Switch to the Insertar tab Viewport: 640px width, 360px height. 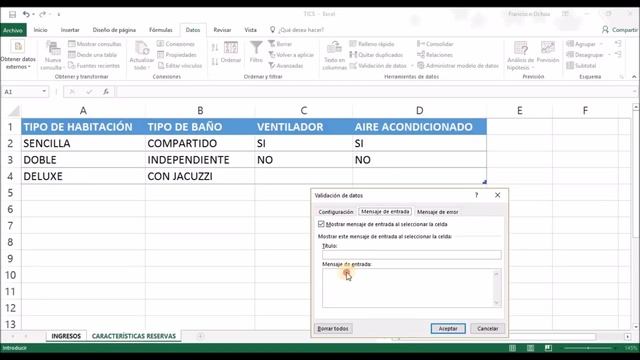click(x=70, y=30)
